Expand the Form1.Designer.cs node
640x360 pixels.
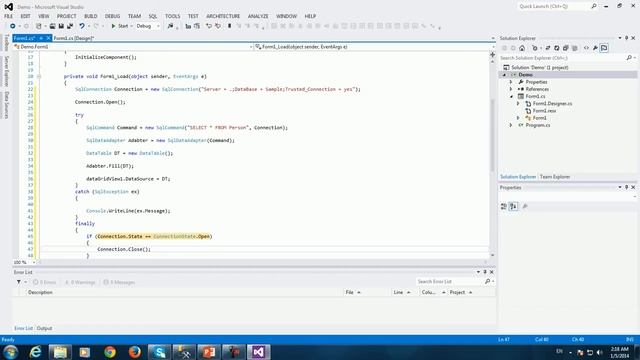pos(518,104)
